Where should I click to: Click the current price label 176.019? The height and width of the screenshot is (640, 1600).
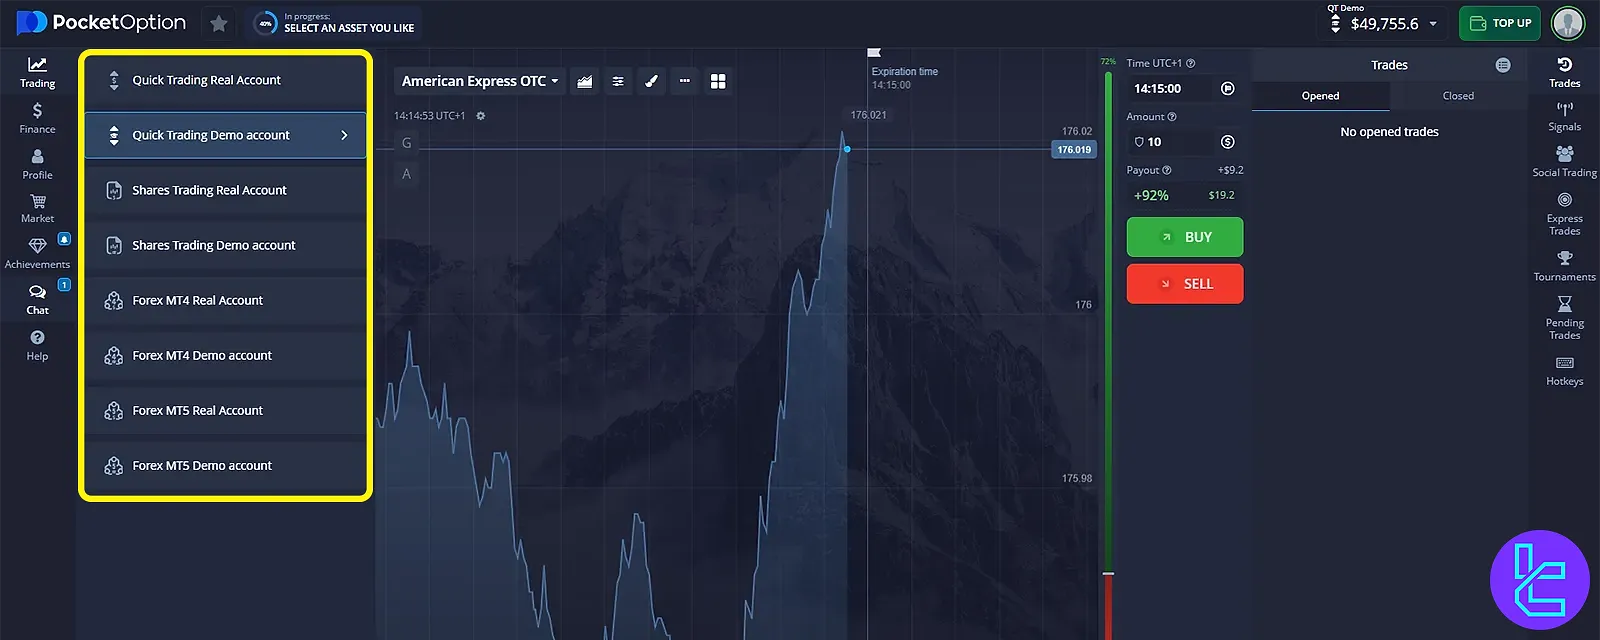1074,150
